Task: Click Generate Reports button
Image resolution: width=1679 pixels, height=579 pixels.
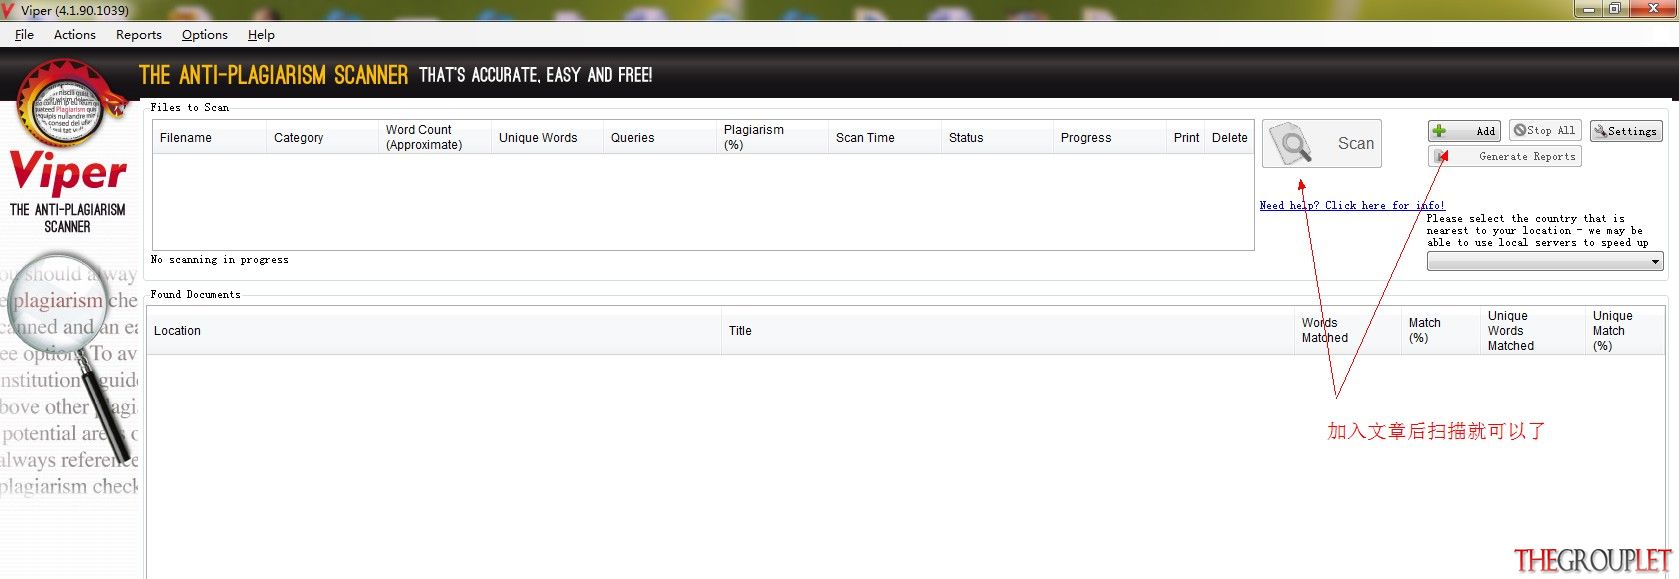Action: pos(1505,157)
